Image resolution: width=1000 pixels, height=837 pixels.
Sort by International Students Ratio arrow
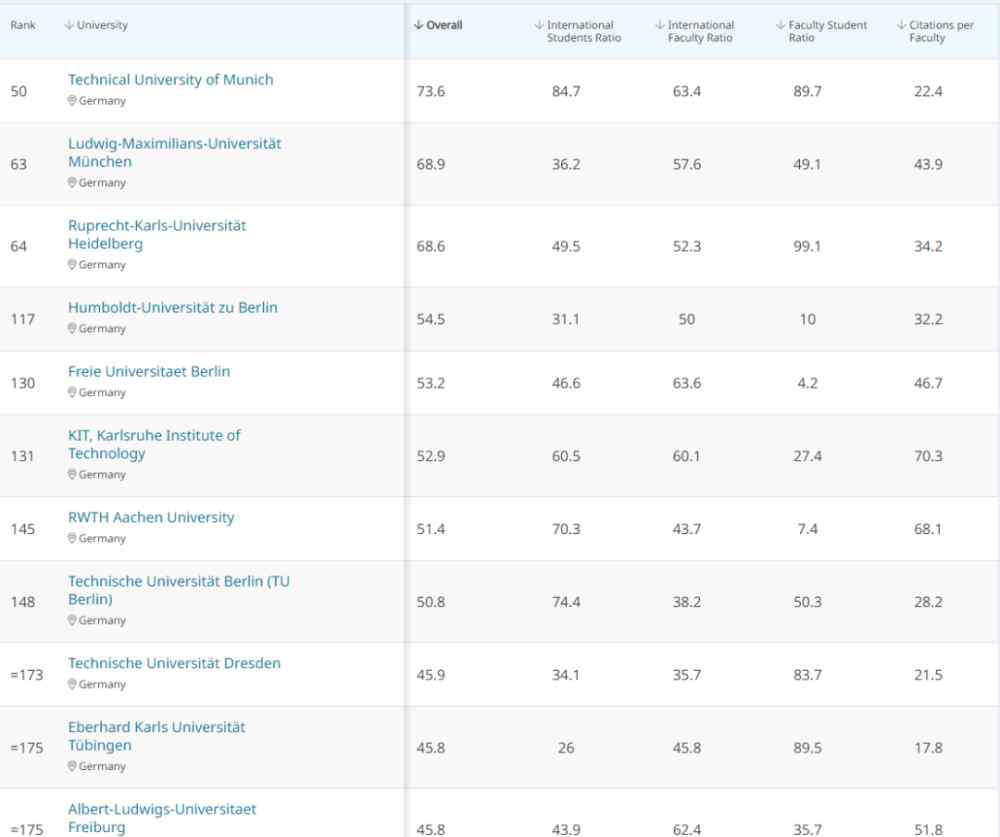[539, 26]
